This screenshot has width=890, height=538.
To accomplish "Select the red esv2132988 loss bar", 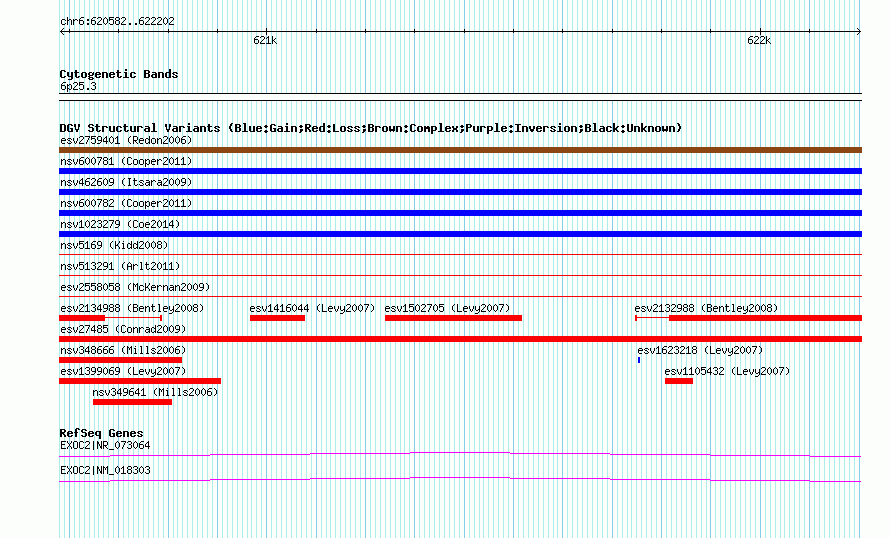I will (x=749, y=318).
